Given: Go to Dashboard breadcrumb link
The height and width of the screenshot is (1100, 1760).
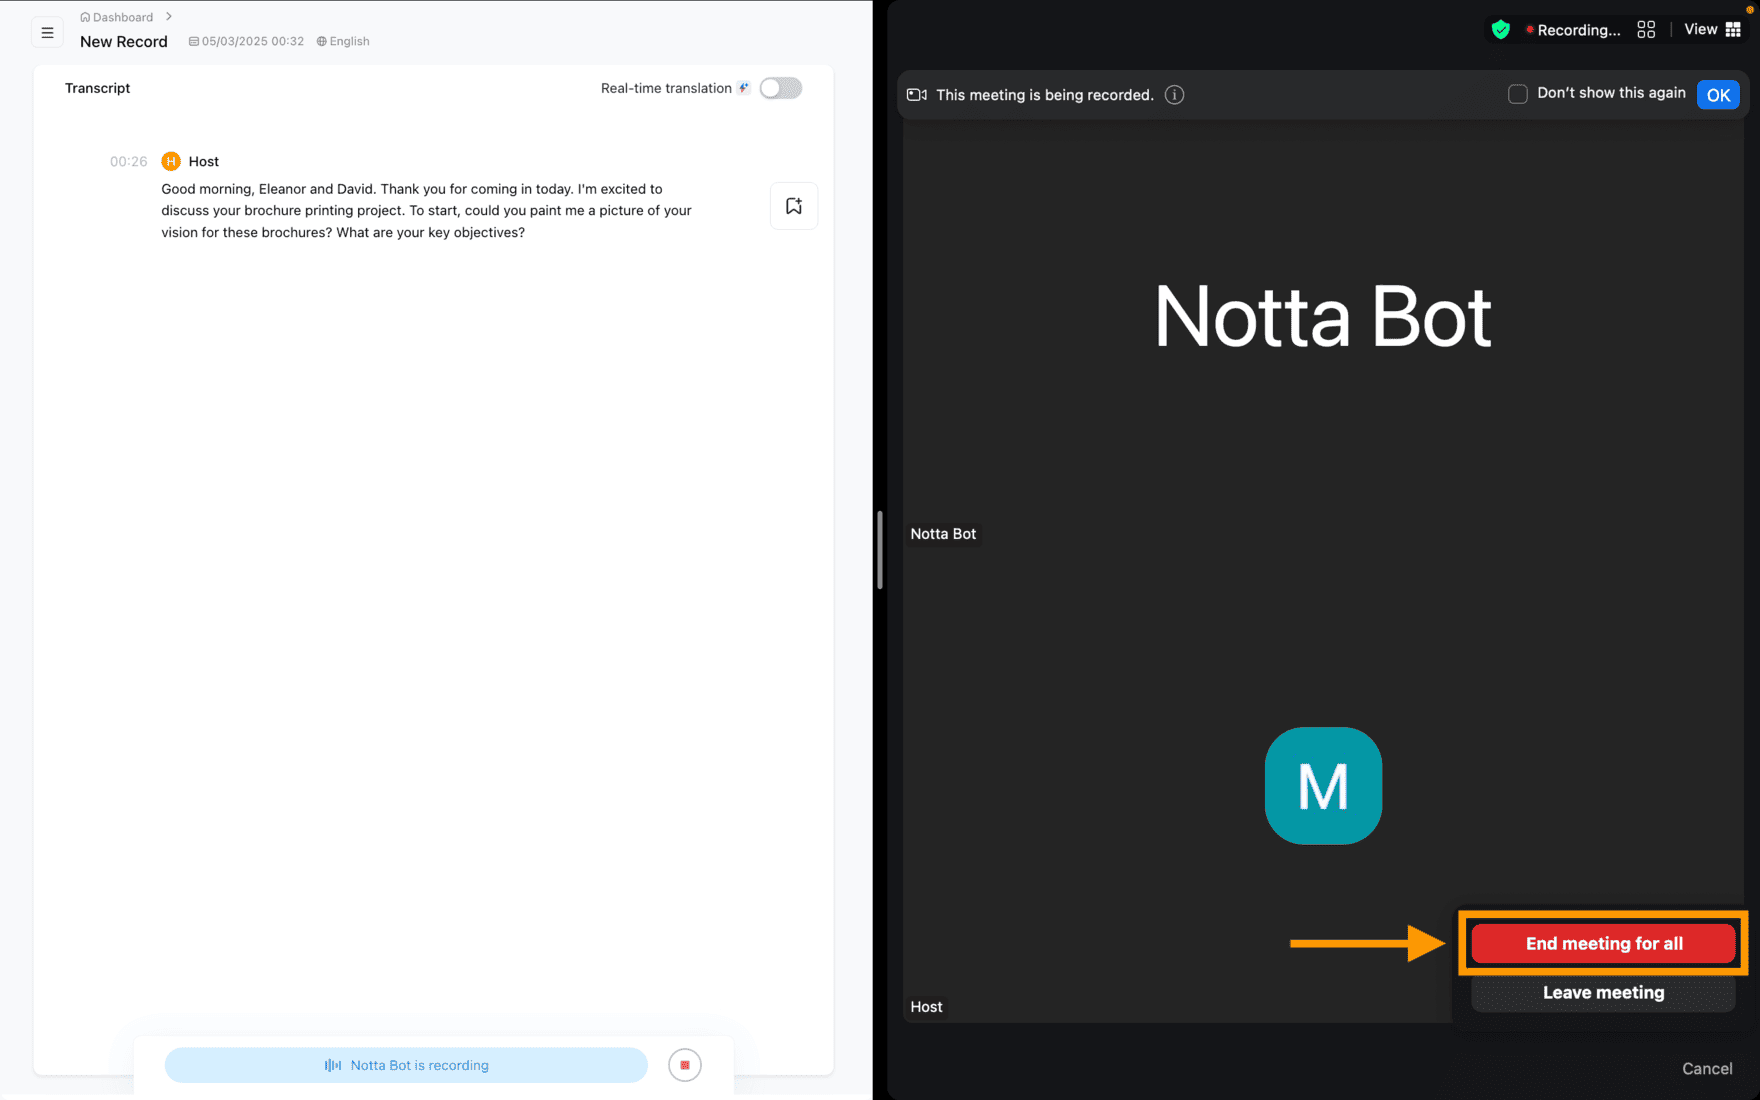Looking at the screenshot, I should click(117, 17).
